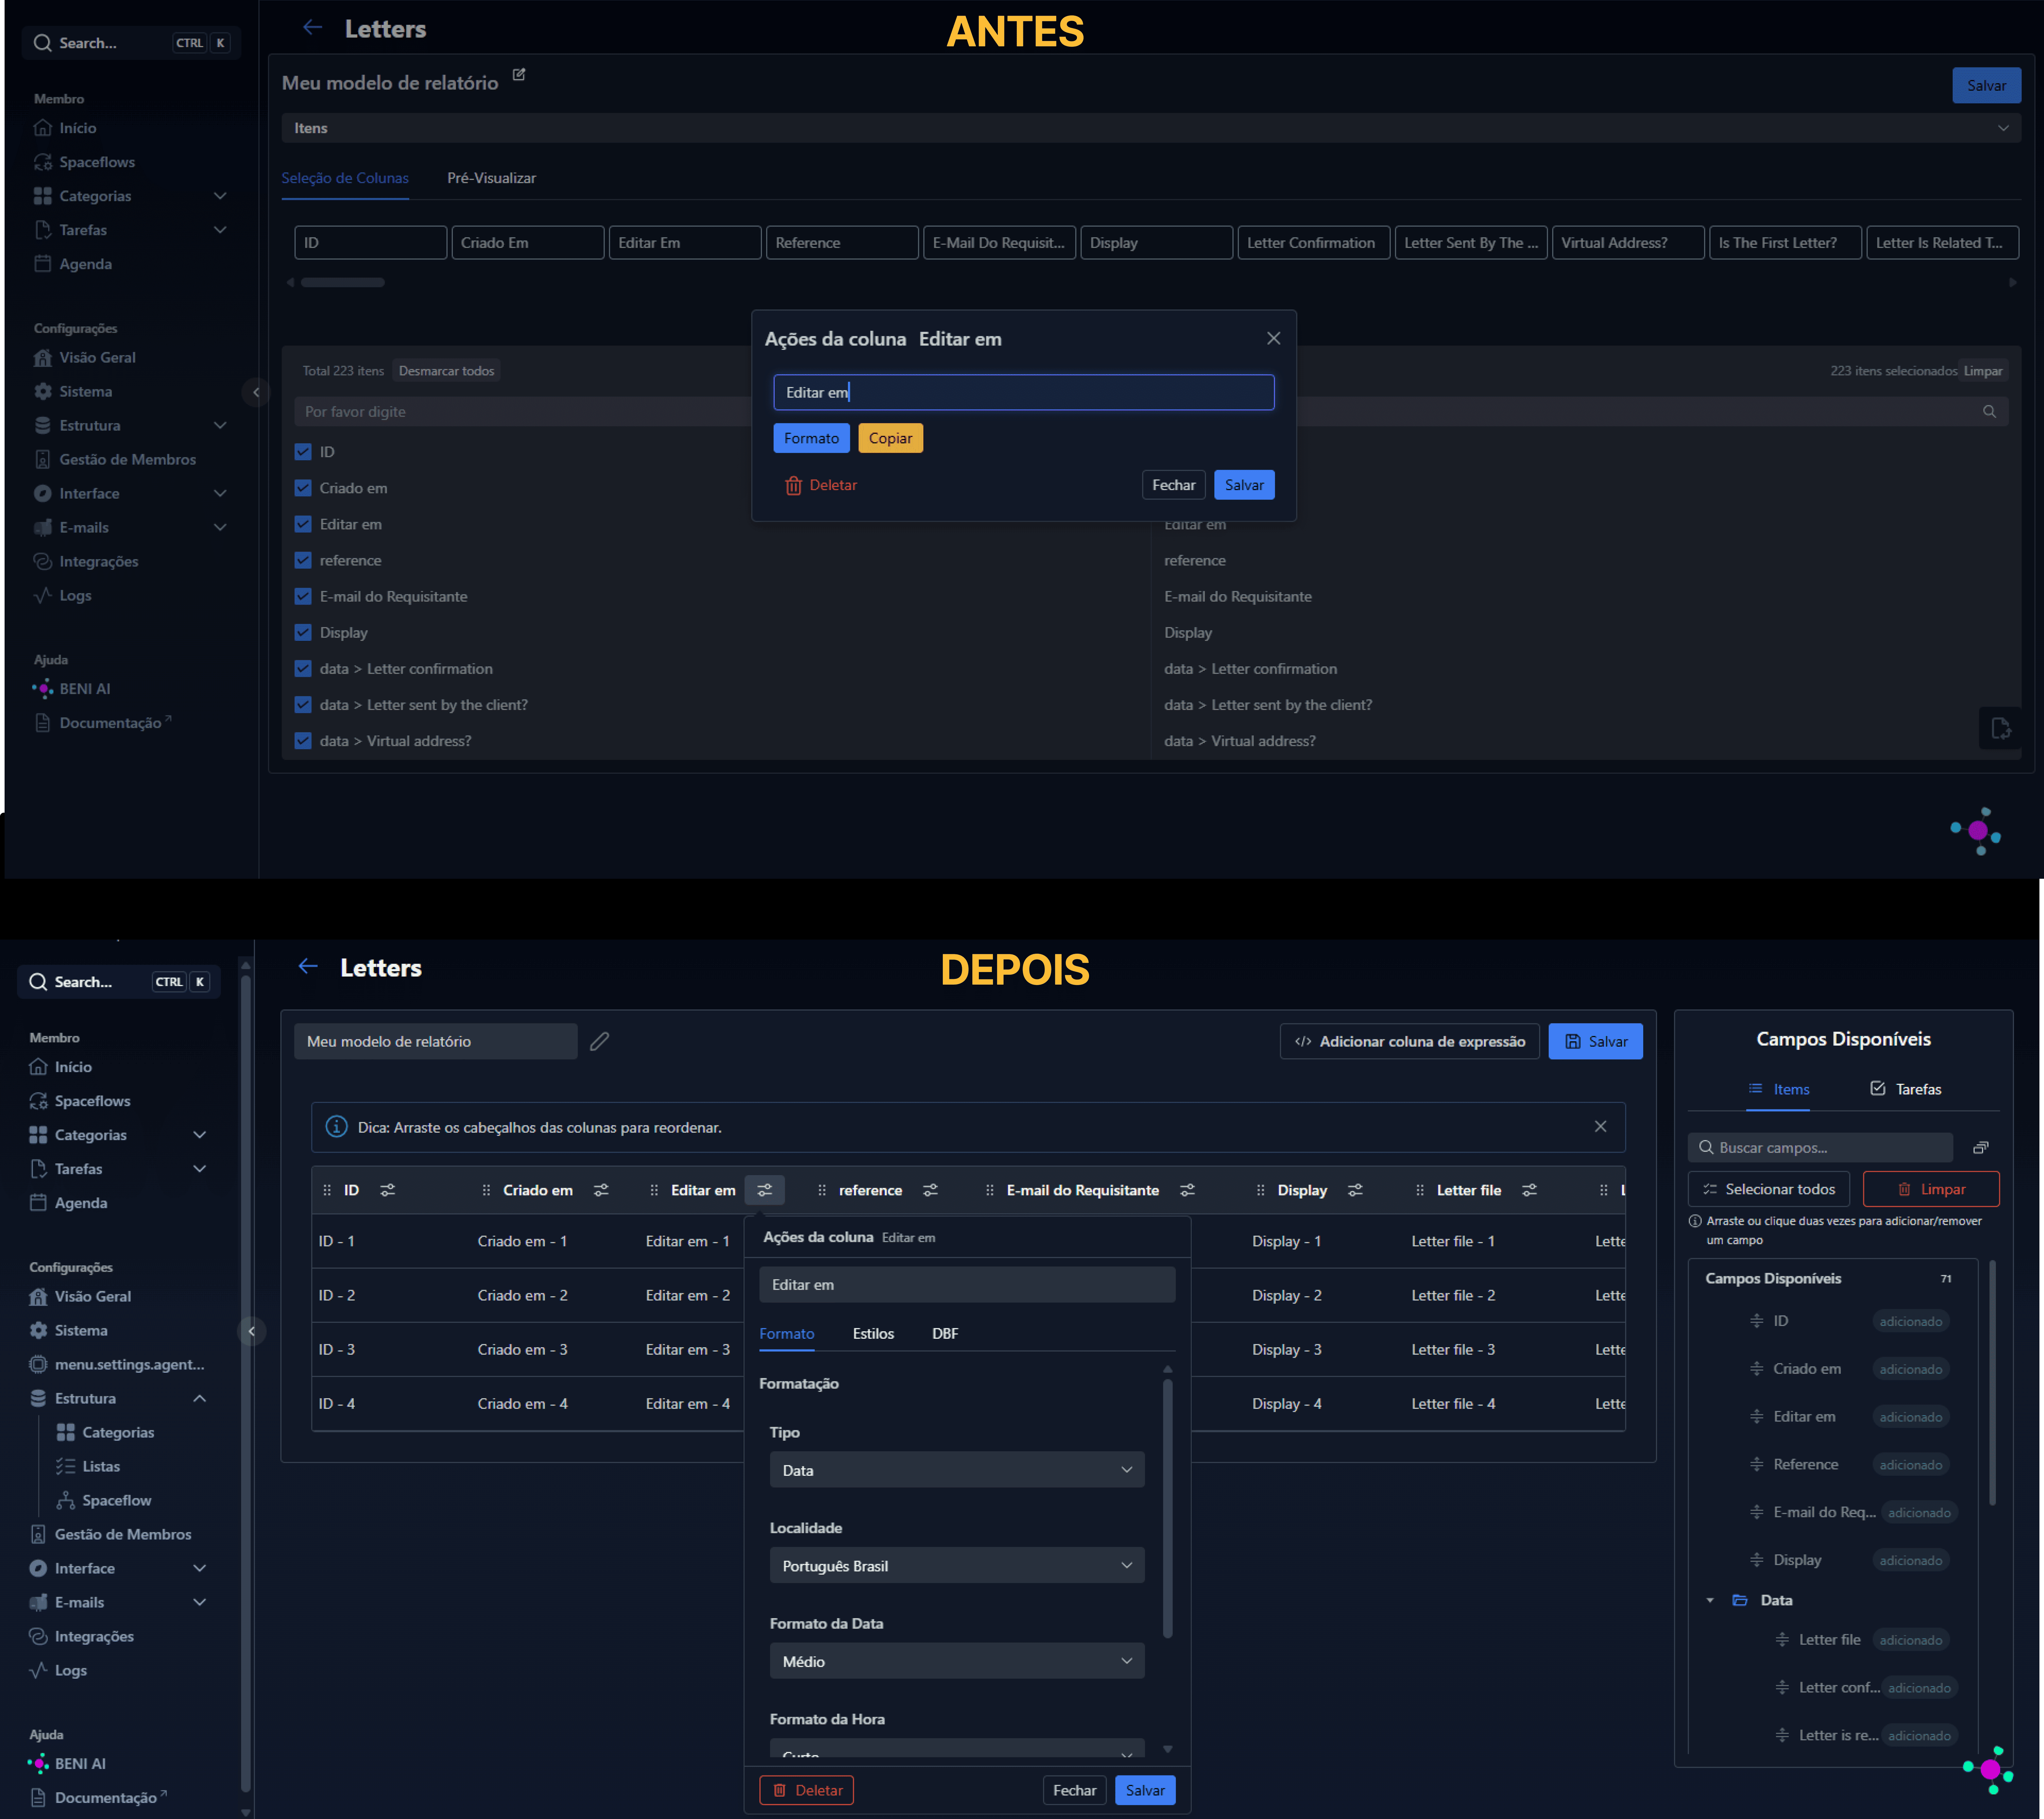Uncheck the E-mail do Requisitante checkbox

303,596
